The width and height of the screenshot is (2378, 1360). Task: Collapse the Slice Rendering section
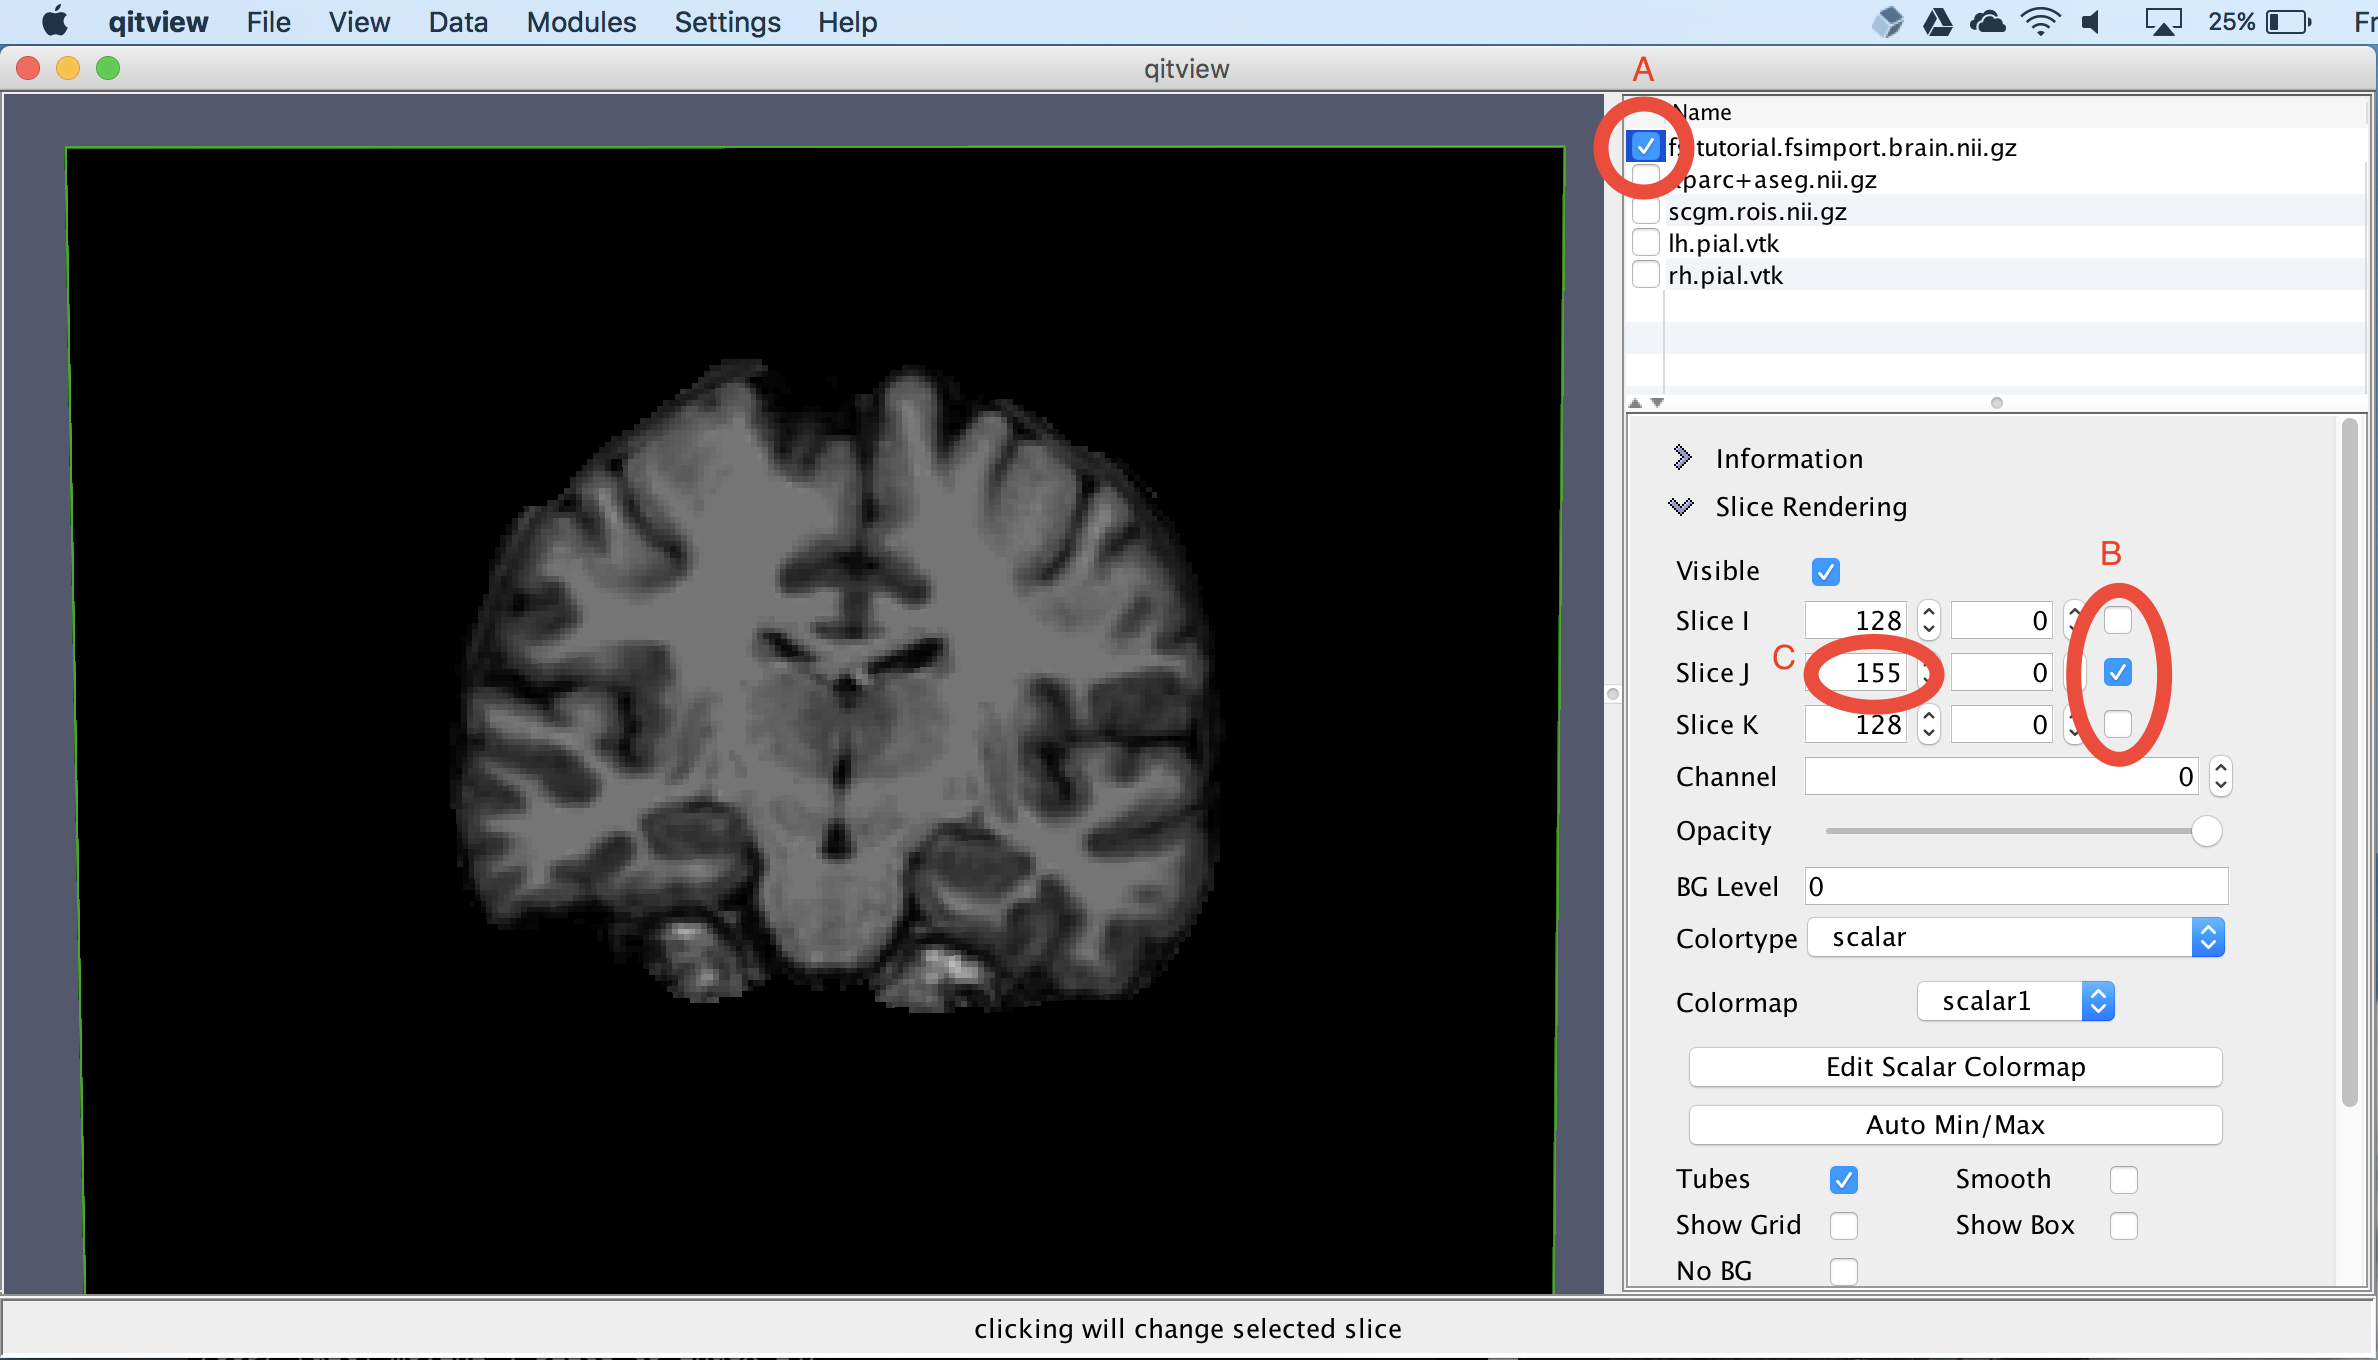(x=1682, y=507)
